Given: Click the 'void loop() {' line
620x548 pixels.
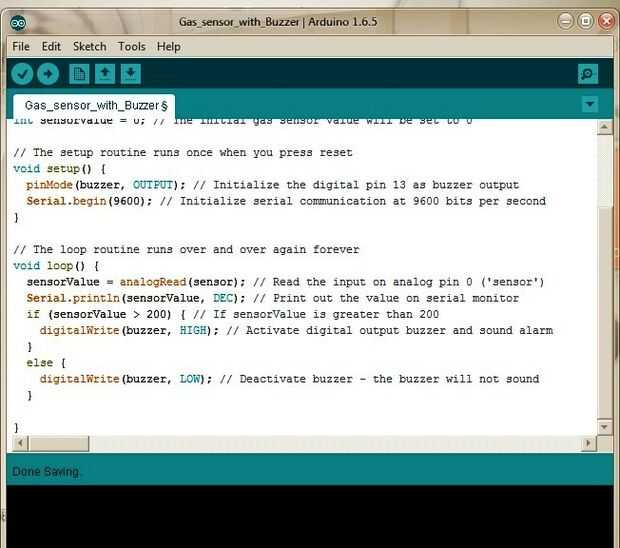Looking at the screenshot, I should [56, 266].
